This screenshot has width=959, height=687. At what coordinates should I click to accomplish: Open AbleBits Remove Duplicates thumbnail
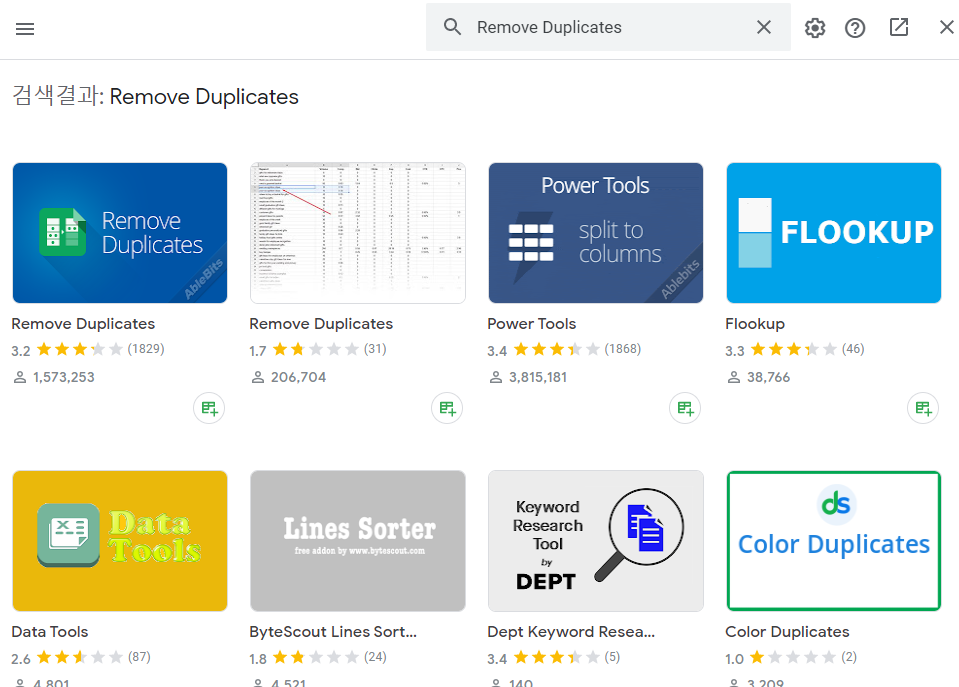pos(120,232)
